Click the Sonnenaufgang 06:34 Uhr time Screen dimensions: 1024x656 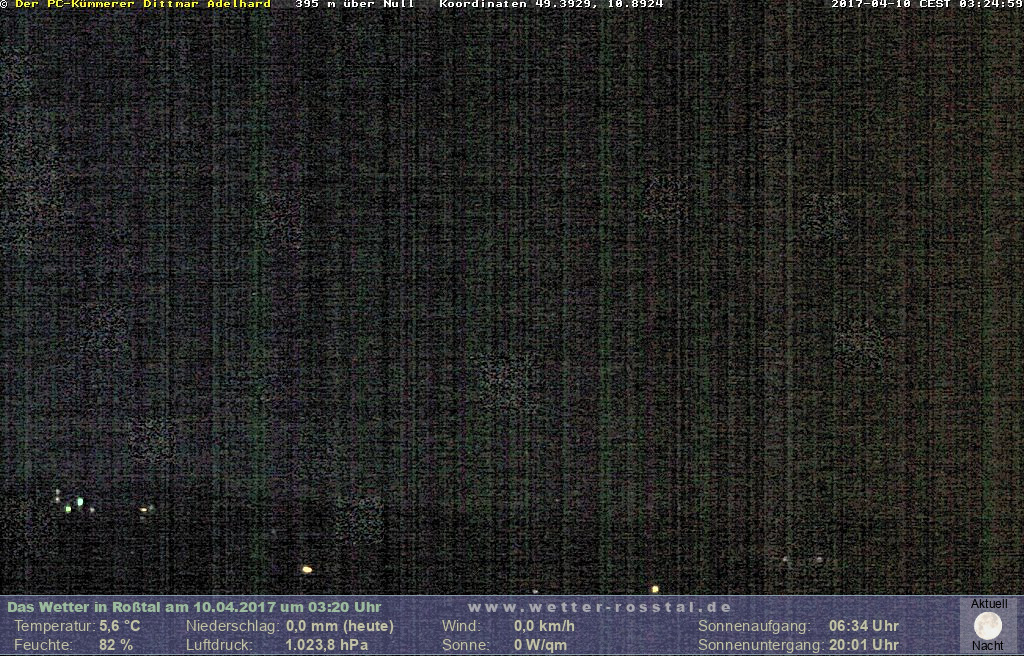[x=863, y=626]
